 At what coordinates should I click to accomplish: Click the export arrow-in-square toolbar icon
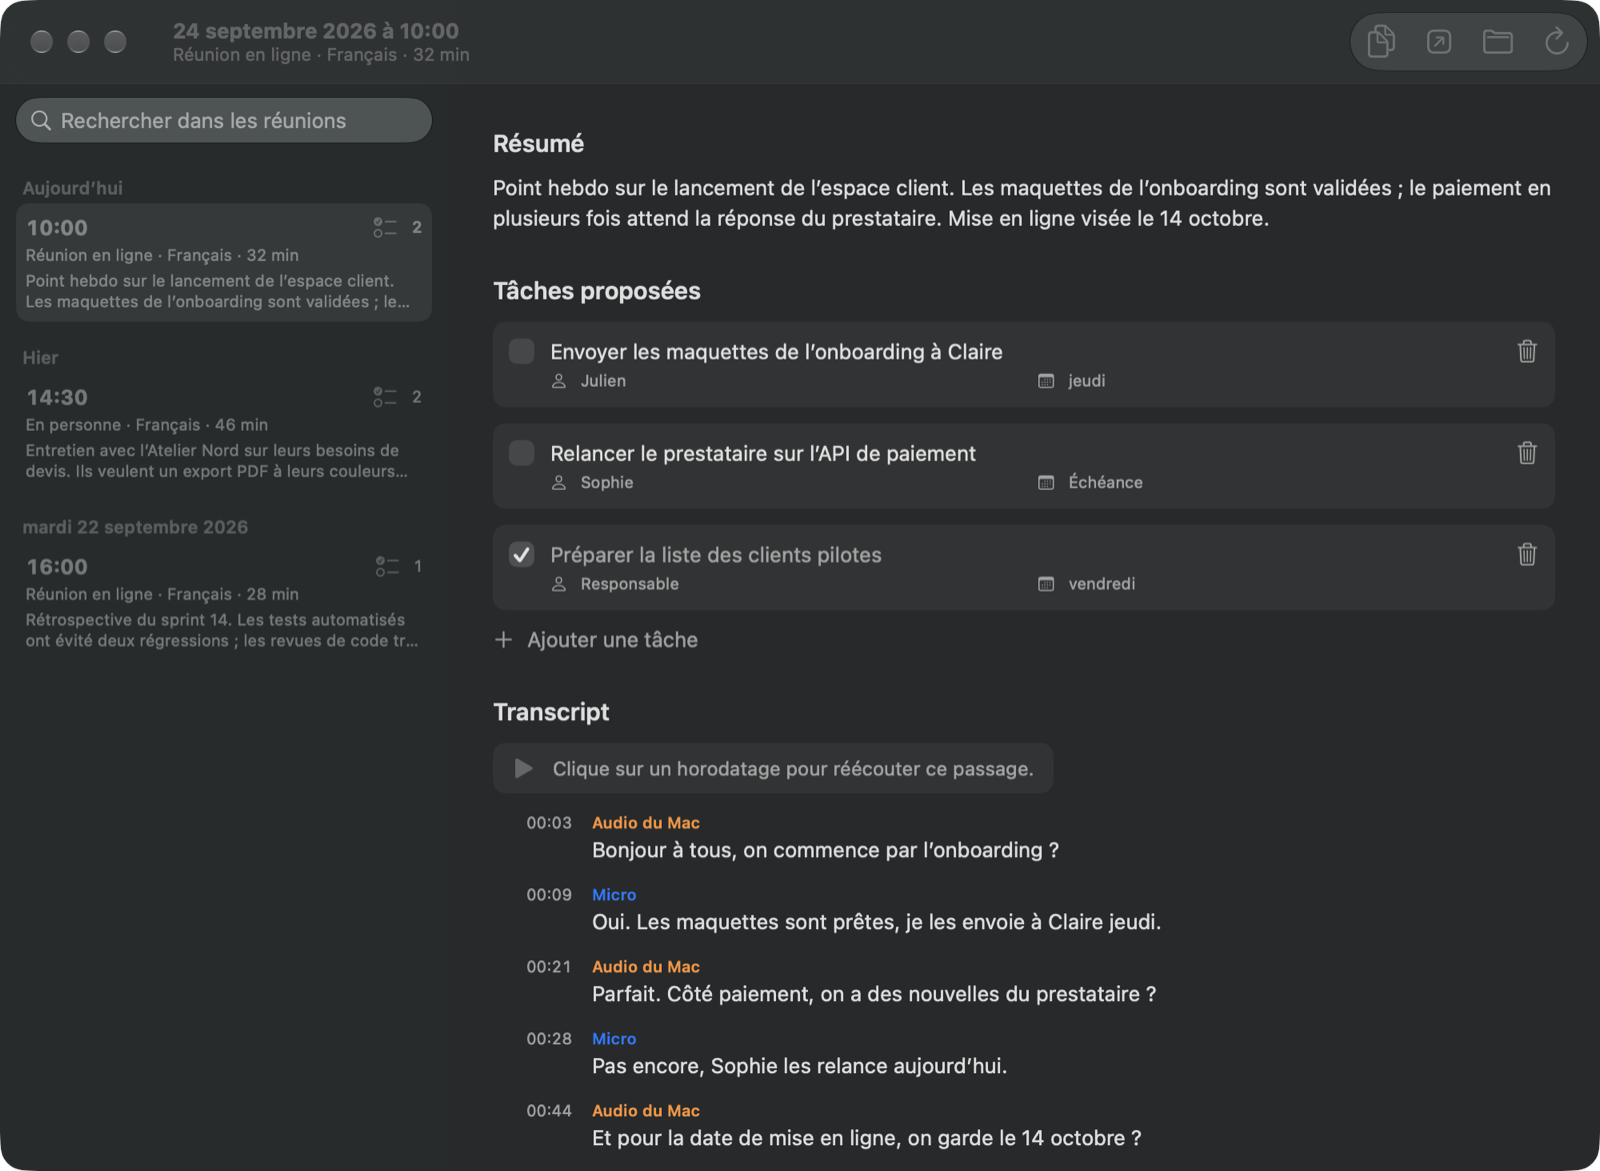[x=1439, y=41]
